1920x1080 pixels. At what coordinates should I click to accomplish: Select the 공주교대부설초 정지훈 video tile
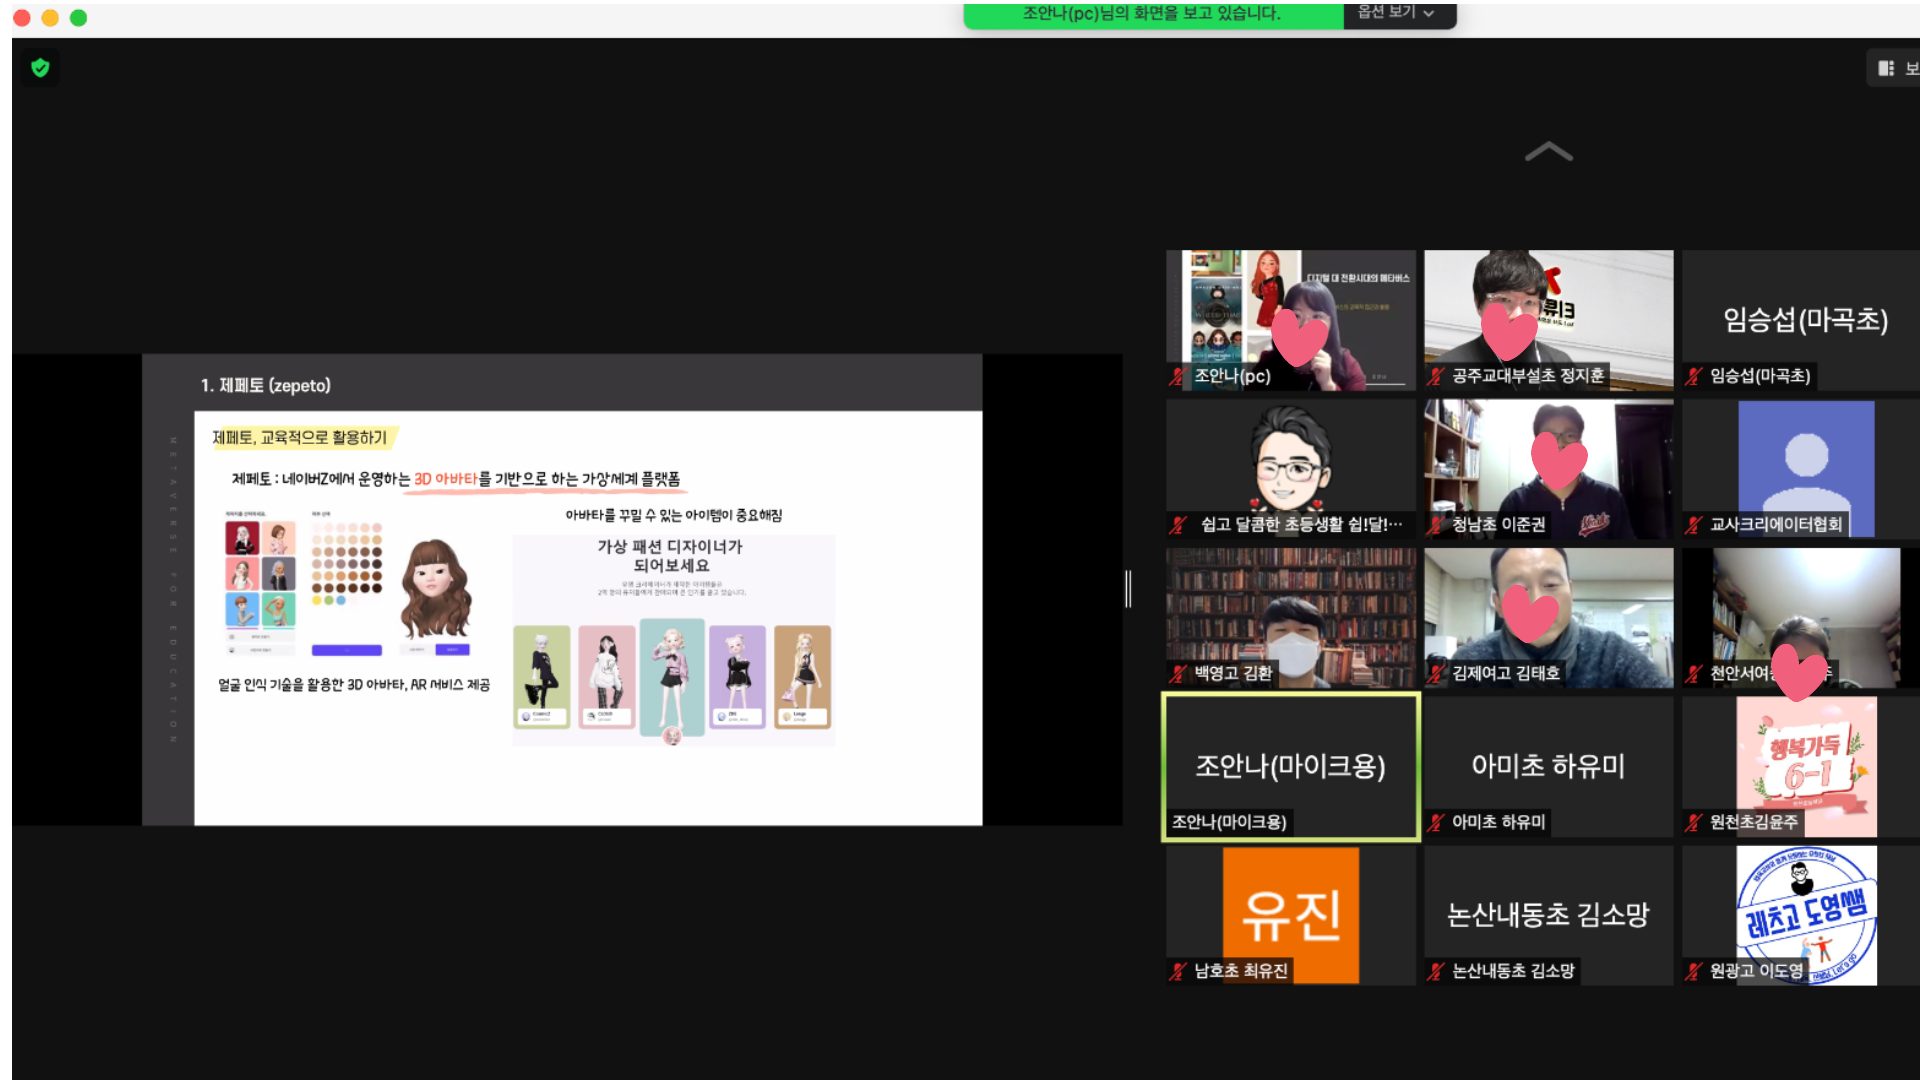pos(1548,319)
